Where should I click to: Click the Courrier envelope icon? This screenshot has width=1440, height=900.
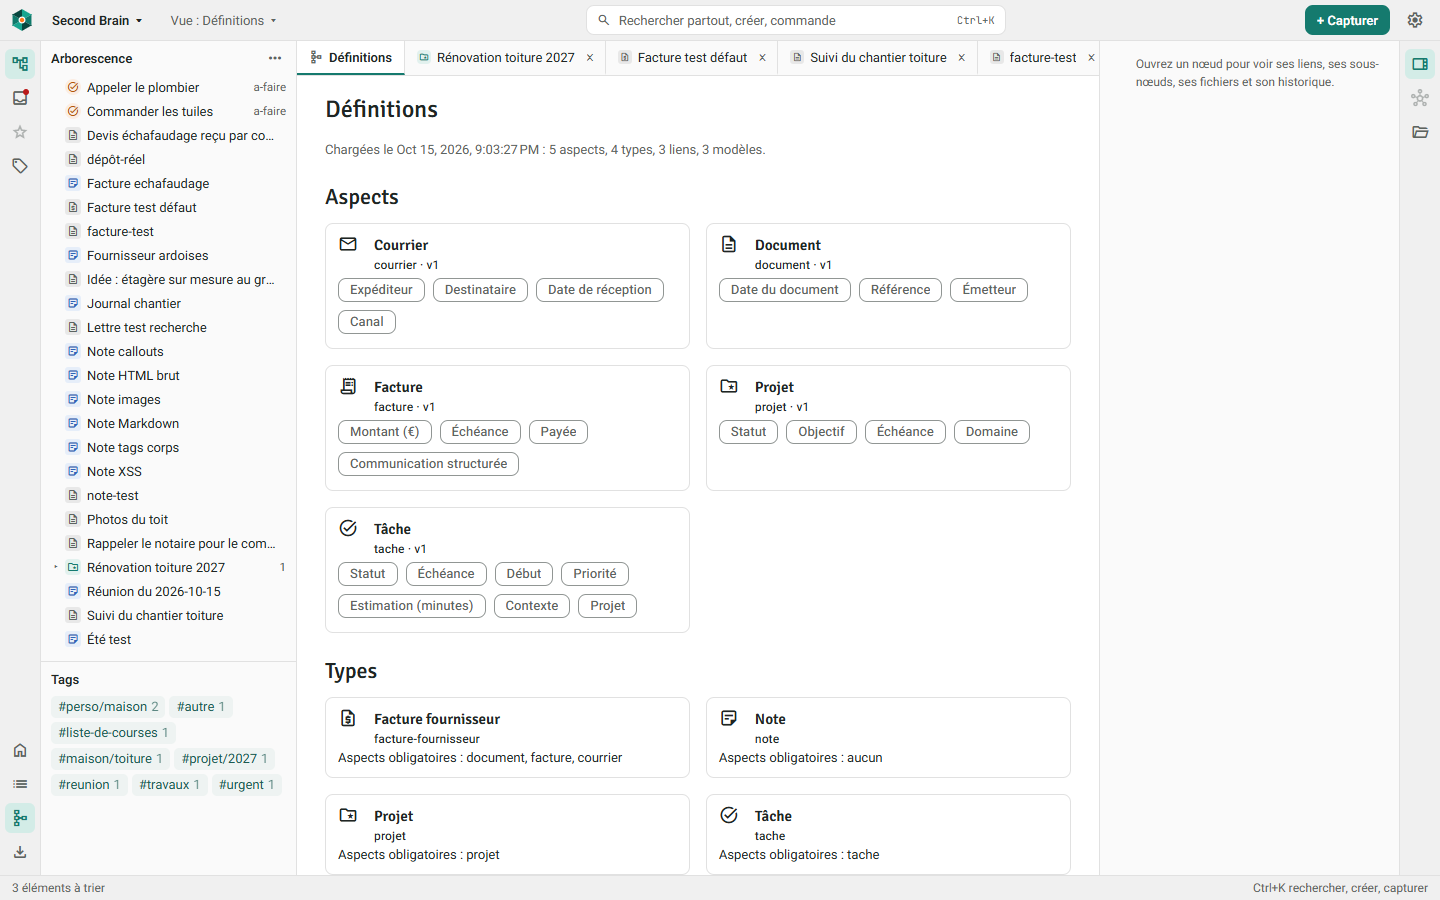pyautogui.click(x=348, y=244)
